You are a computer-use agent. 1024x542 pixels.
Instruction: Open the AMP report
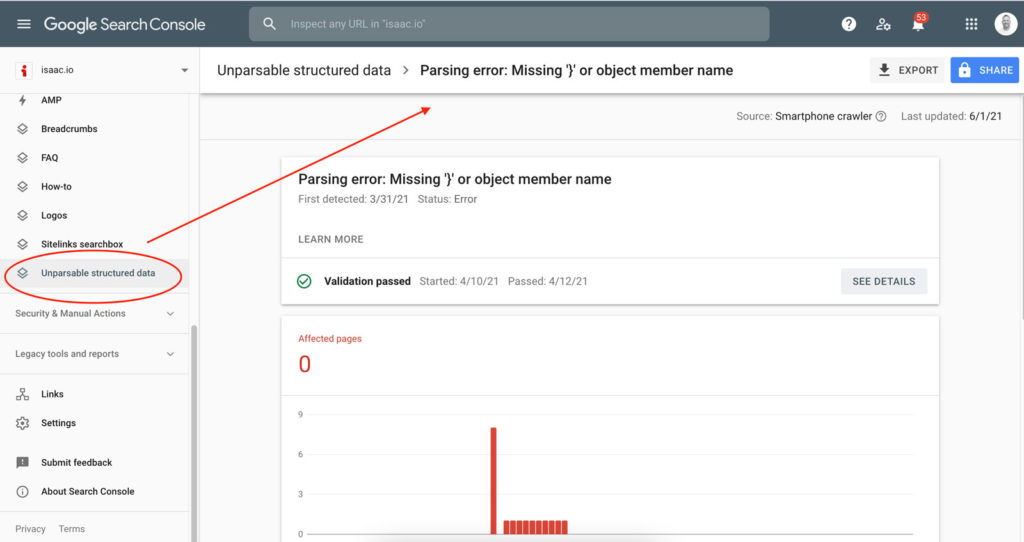51,100
